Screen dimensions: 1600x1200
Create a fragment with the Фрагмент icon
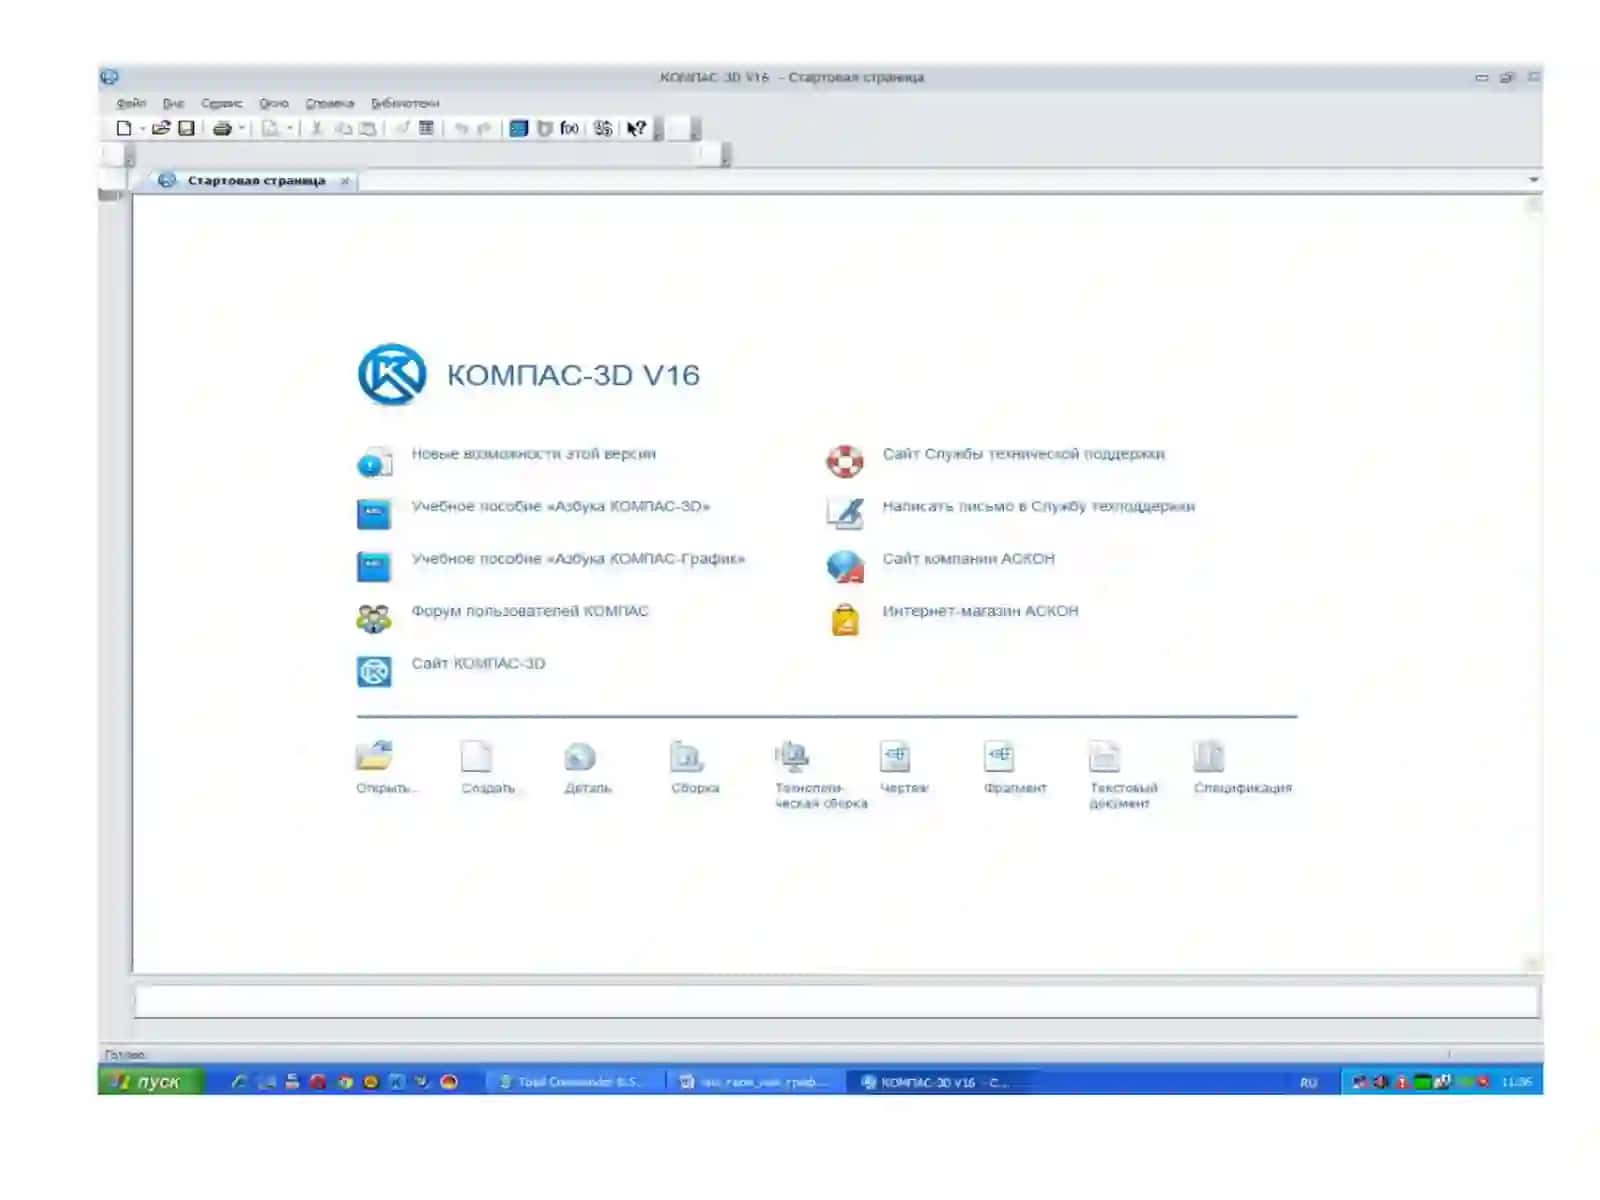pos(999,756)
